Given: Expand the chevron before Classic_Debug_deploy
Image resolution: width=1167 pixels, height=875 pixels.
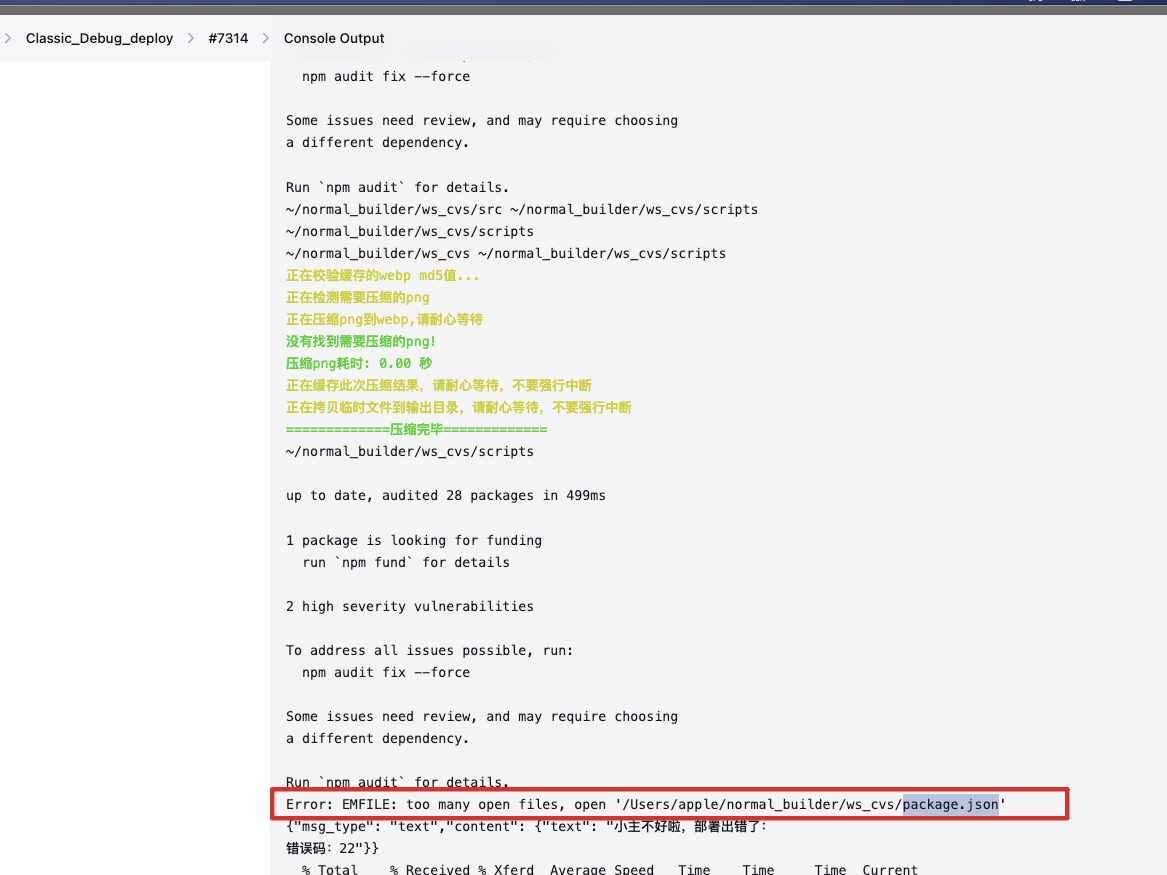Looking at the screenshot, I should 8,38.
